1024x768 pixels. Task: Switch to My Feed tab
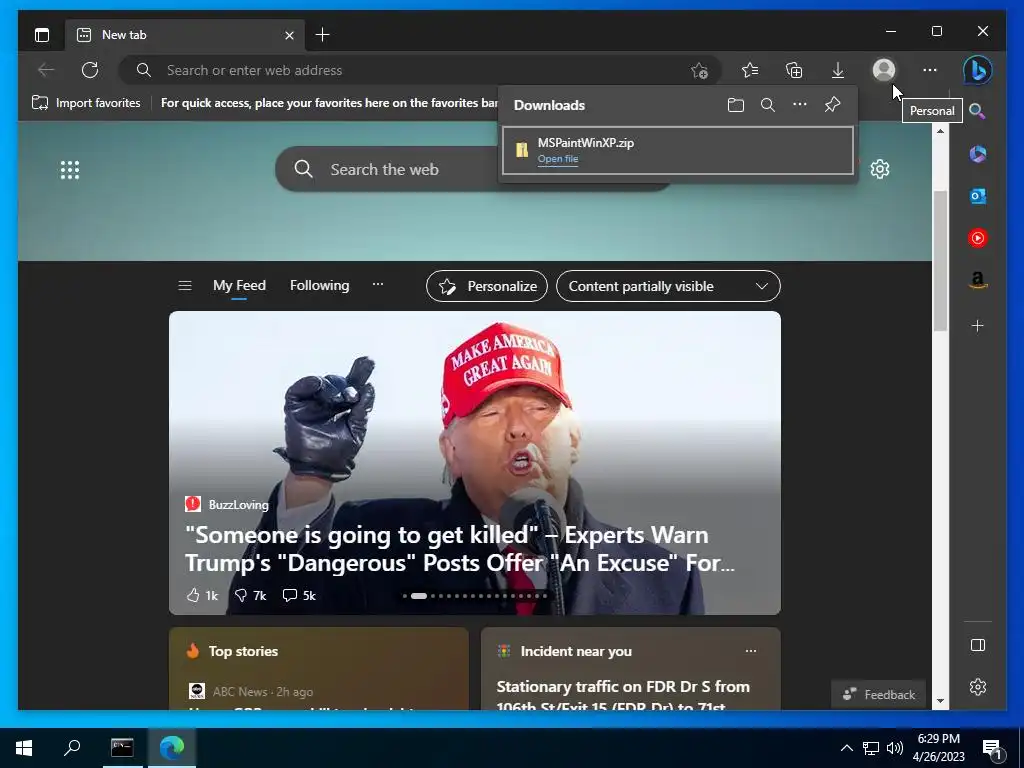pos(239,285)
